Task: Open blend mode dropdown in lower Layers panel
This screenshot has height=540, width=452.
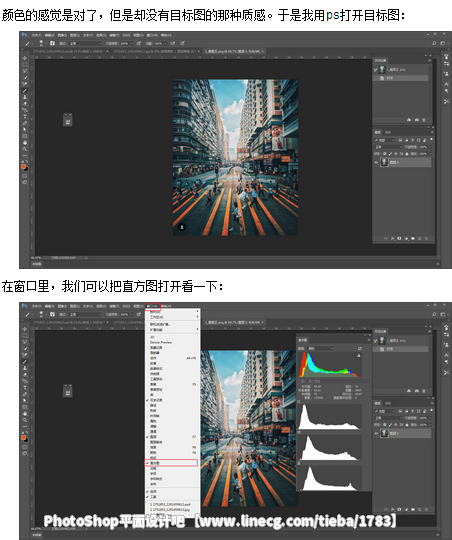Action: pyautogui.click(x=388, y=418)
